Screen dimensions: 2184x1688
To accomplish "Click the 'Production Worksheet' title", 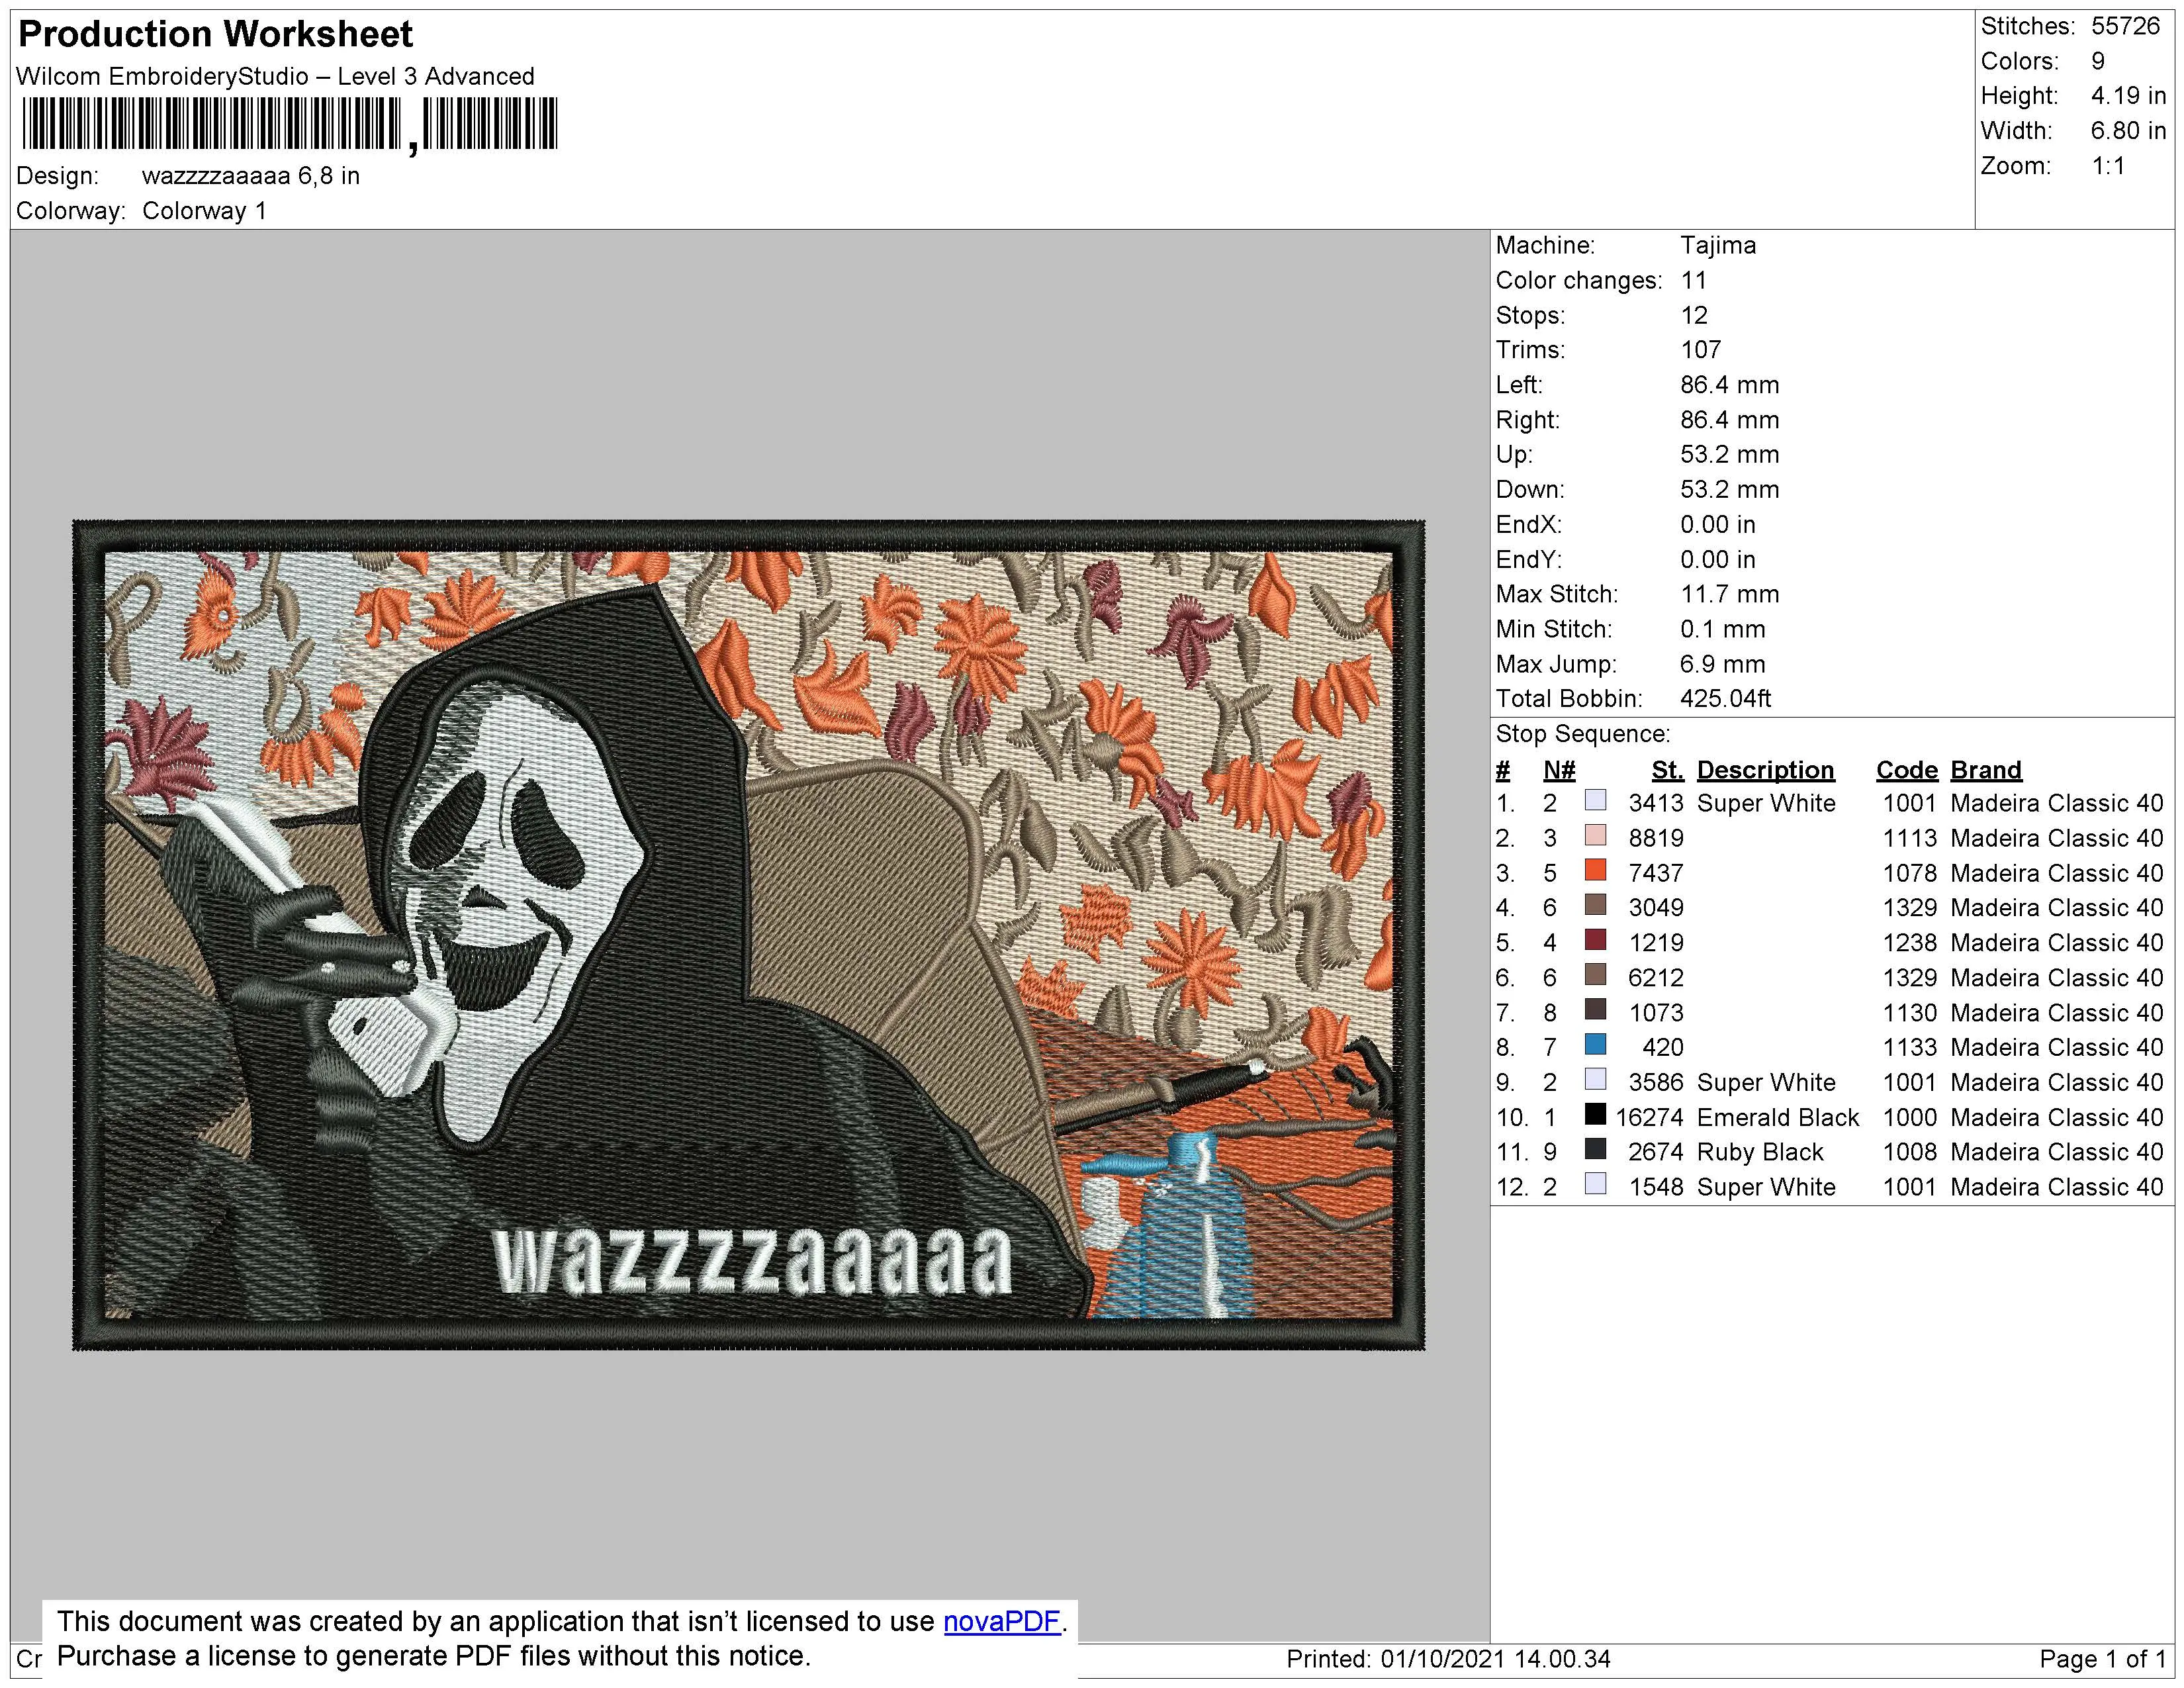I will pos(215,34).
